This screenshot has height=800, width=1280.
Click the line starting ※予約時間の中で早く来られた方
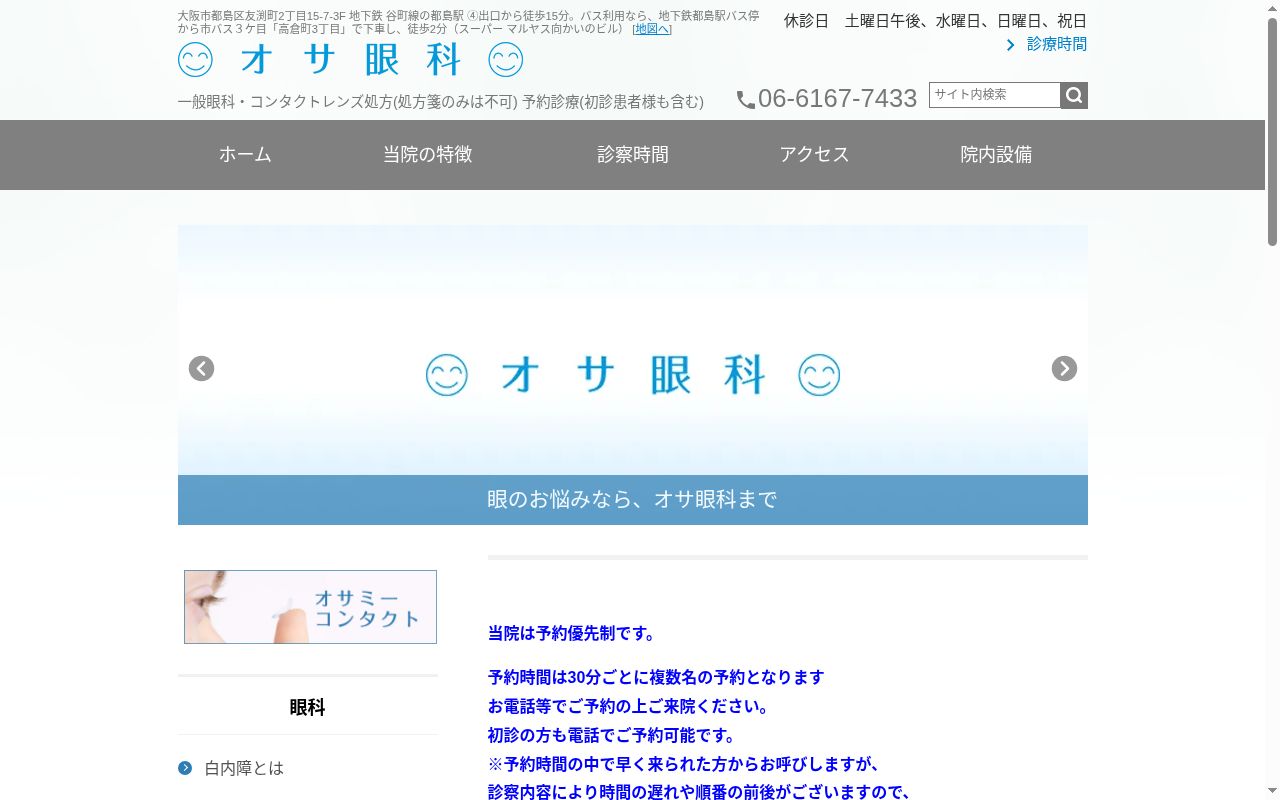pyautogui.click(x=684, y=764)
